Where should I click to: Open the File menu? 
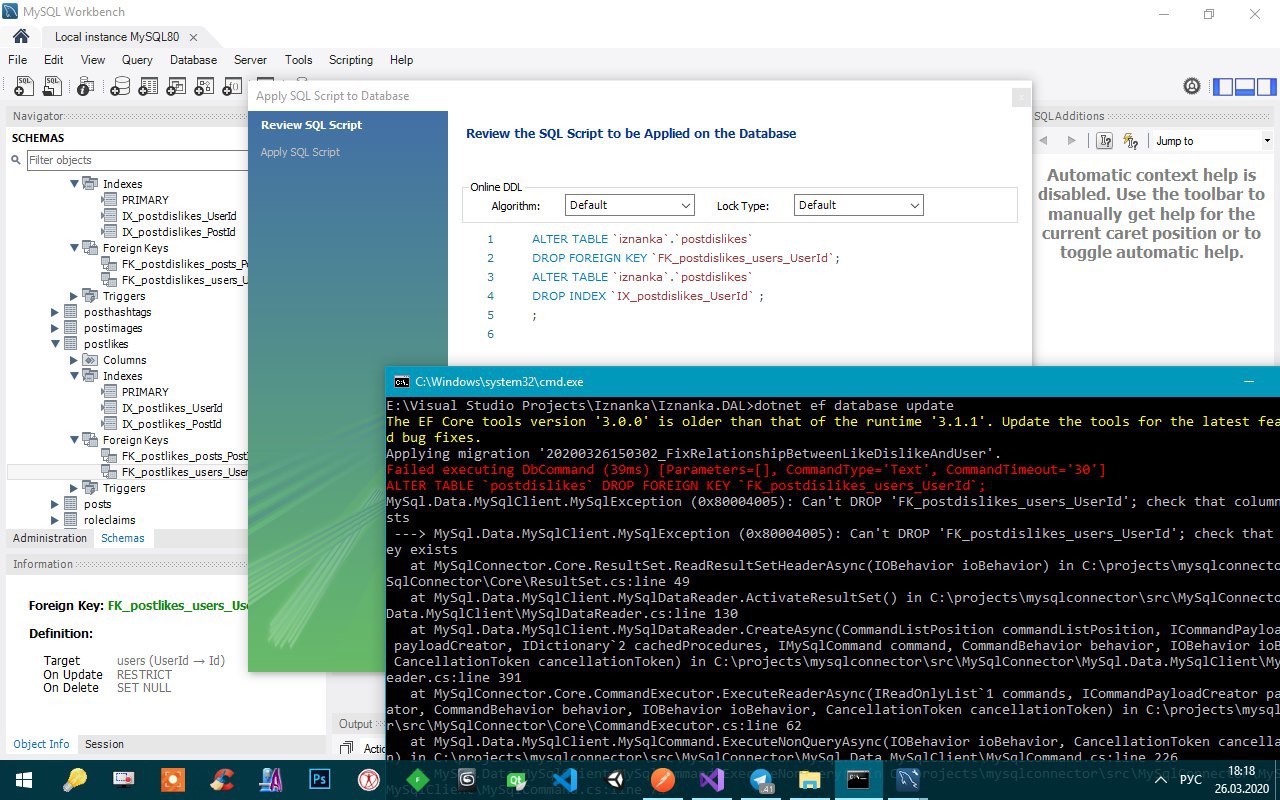[x=18, y=60]
